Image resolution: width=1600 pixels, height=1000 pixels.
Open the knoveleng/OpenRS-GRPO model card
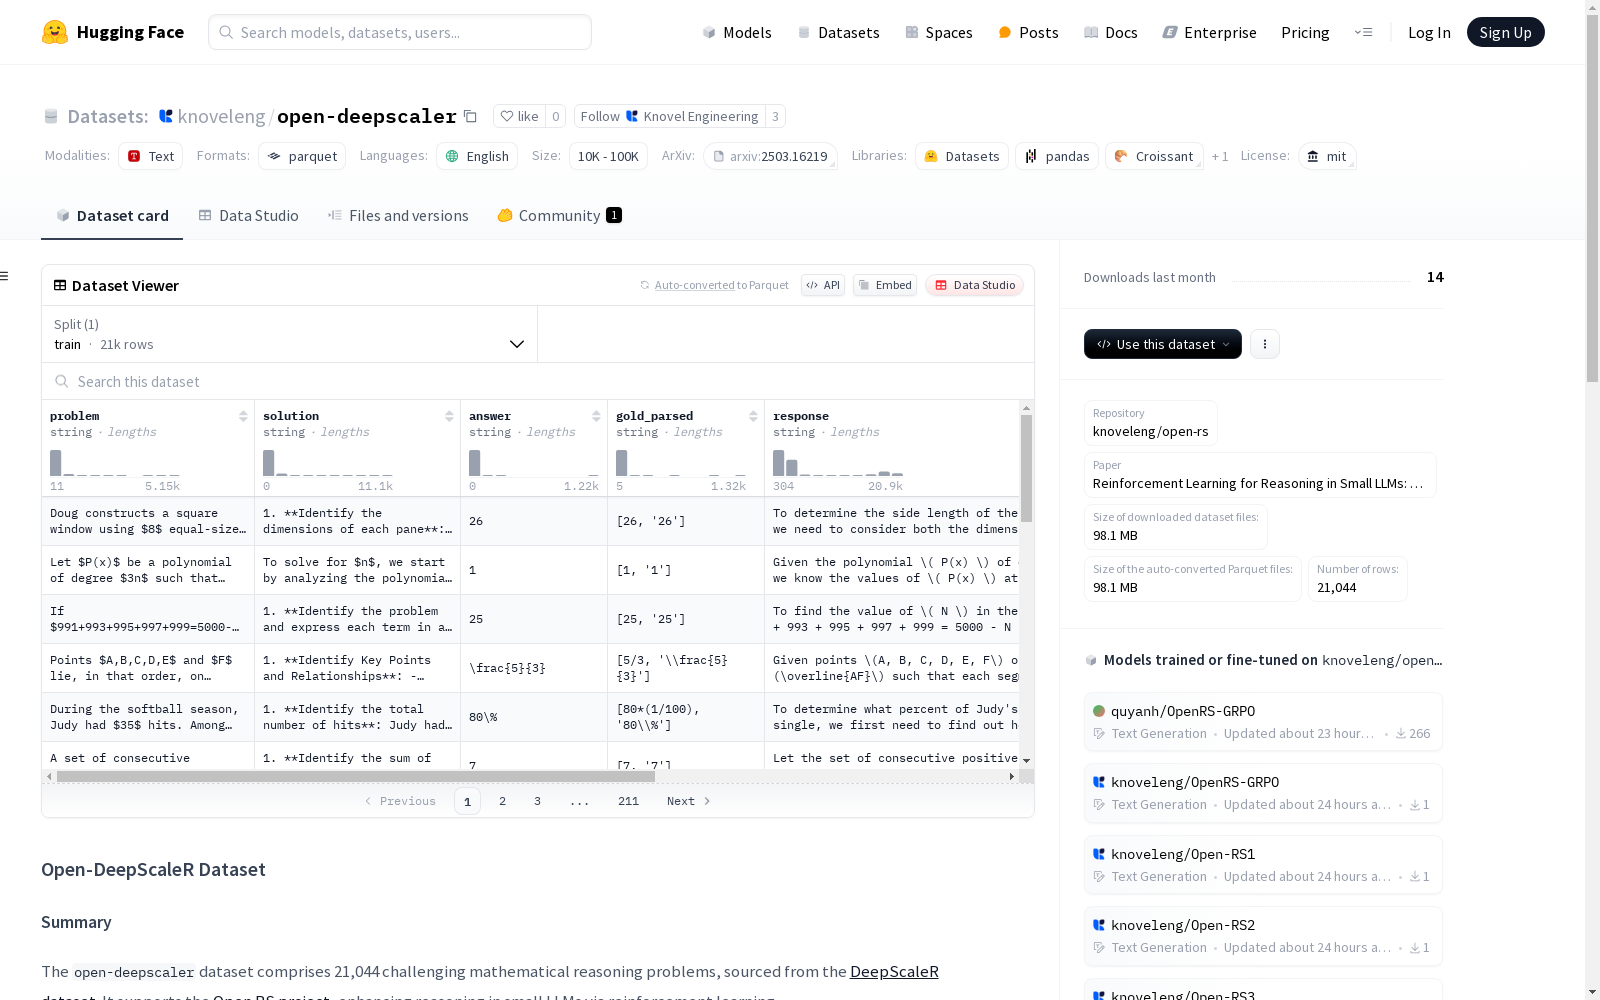pos(1263,792)
